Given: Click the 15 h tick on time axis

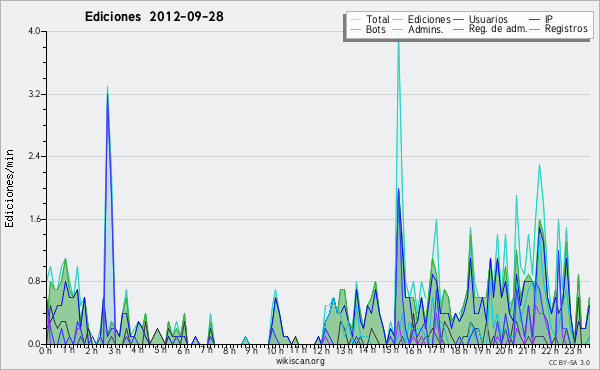Looking at the screenshot, I should [386, 350].
